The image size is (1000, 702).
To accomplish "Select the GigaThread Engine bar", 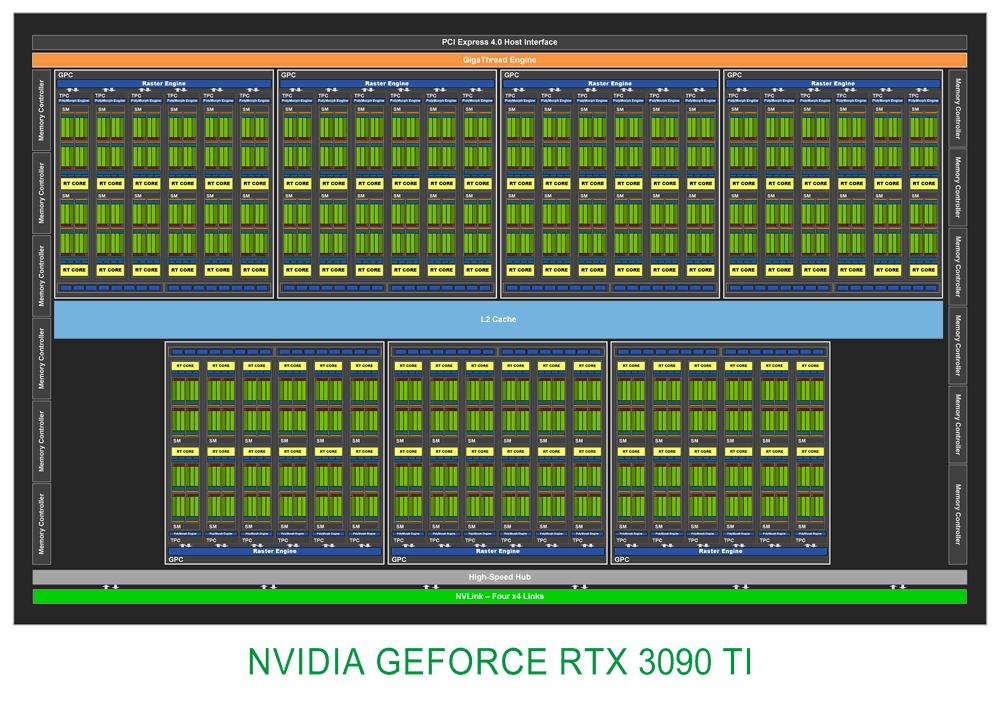I will (x=500, y=59).
